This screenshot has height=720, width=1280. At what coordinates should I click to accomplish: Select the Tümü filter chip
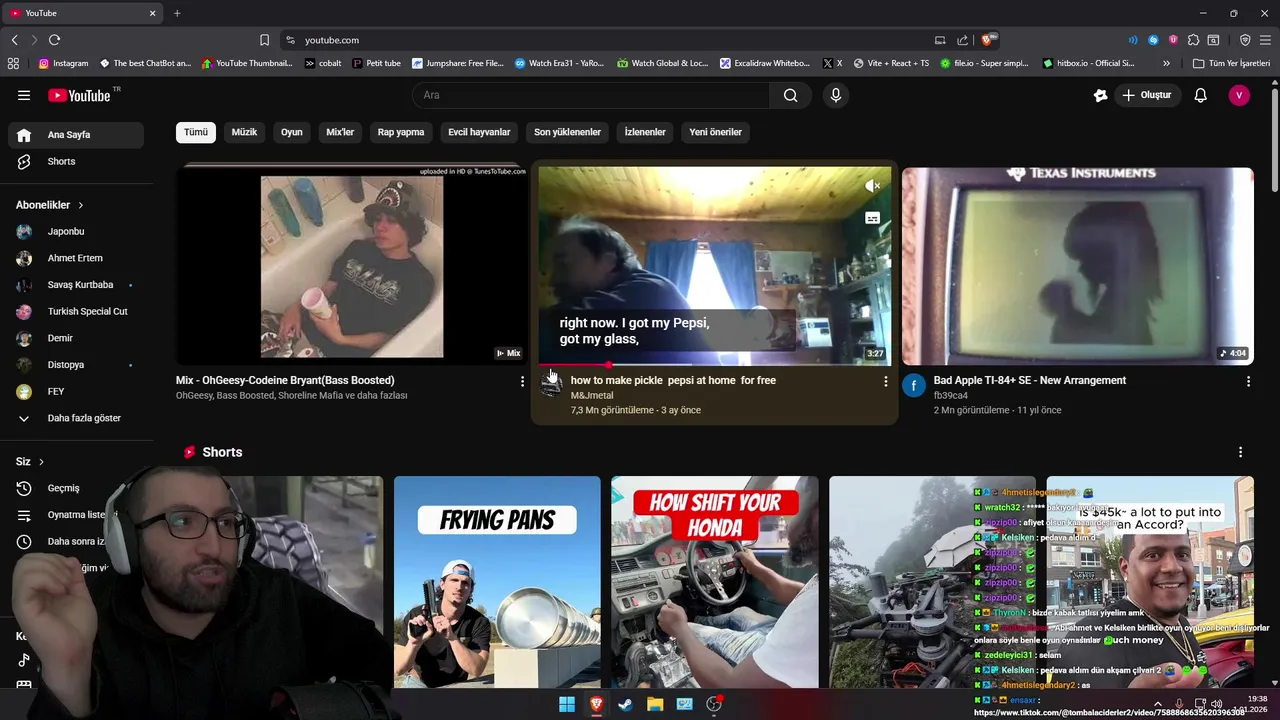point(196,132)
